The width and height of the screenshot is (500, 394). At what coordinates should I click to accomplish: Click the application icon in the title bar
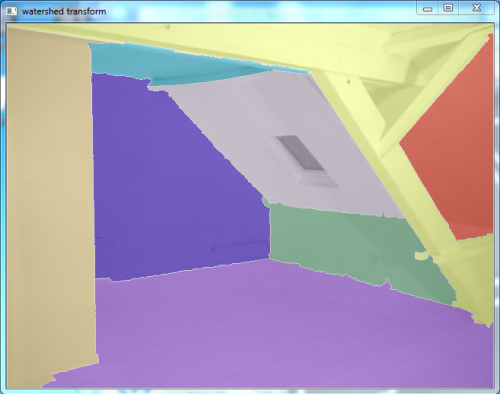pos(11,11)
